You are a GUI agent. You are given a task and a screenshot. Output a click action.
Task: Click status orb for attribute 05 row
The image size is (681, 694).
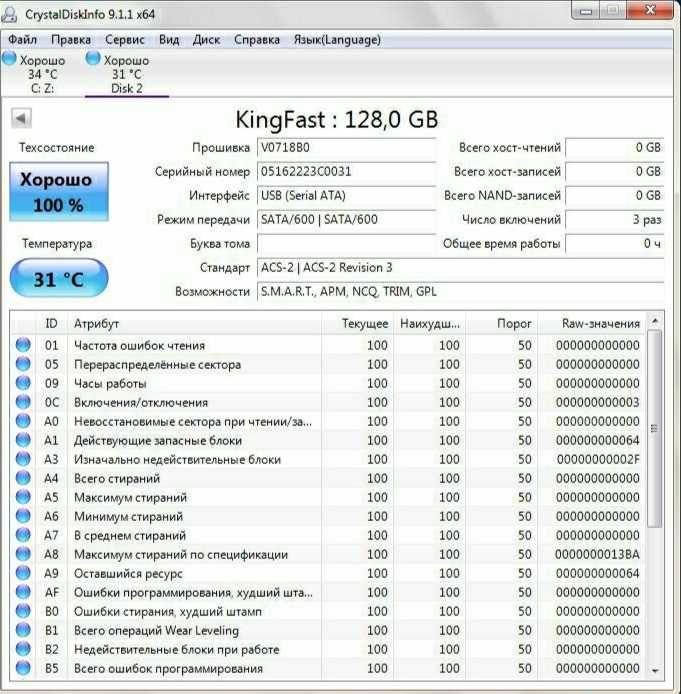click(x=23, y=364)
